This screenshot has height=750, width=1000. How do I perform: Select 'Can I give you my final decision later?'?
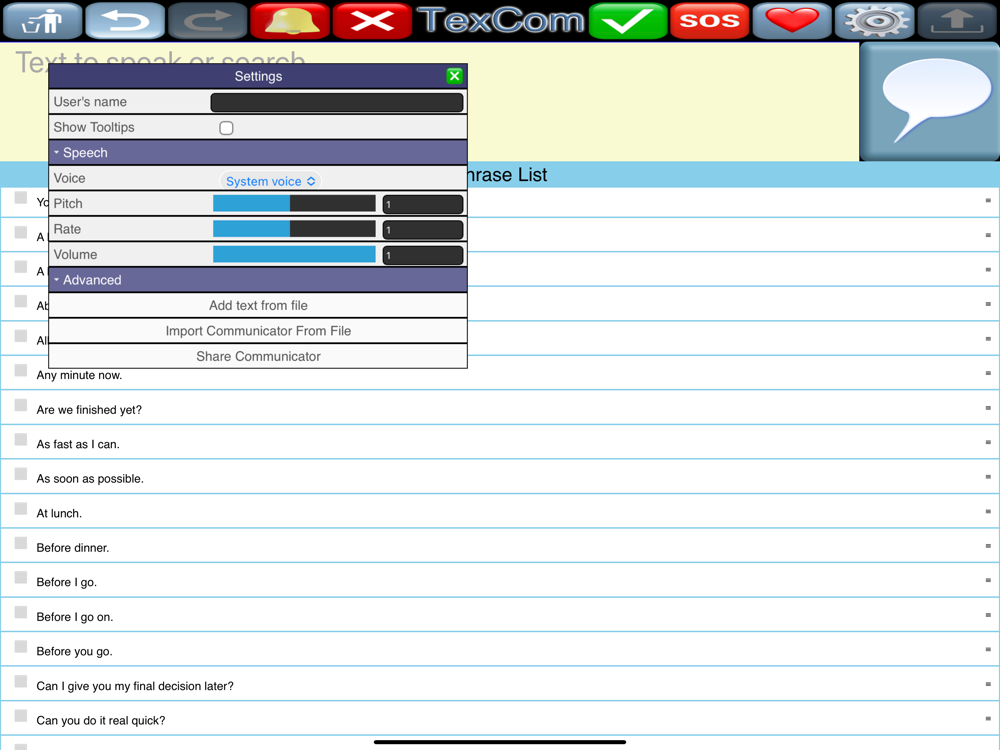pos(135,686)
